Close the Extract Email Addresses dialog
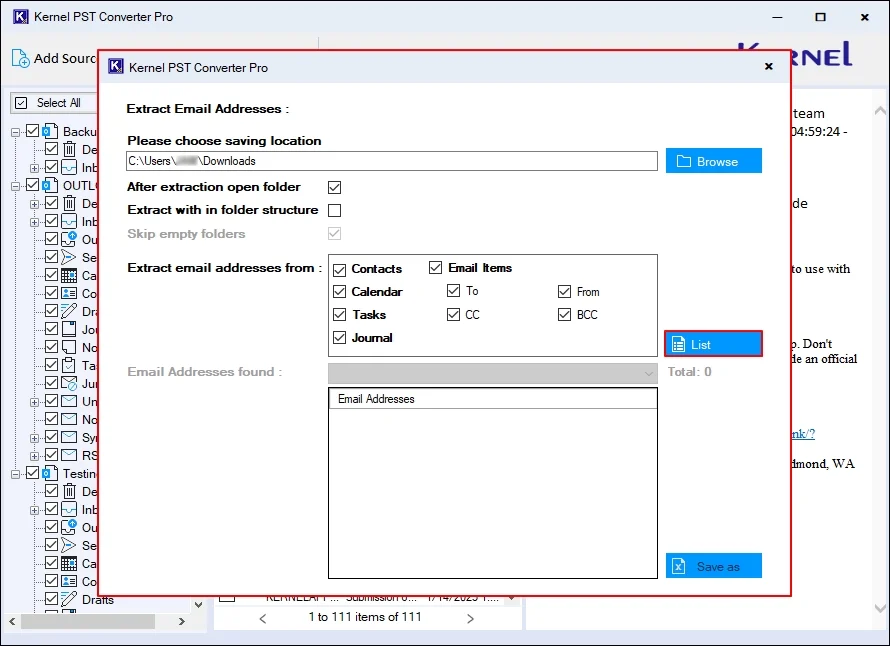Image resolution: width=890 pixels, height=646 pixels. pyautogui.click(x=768, y=67)
